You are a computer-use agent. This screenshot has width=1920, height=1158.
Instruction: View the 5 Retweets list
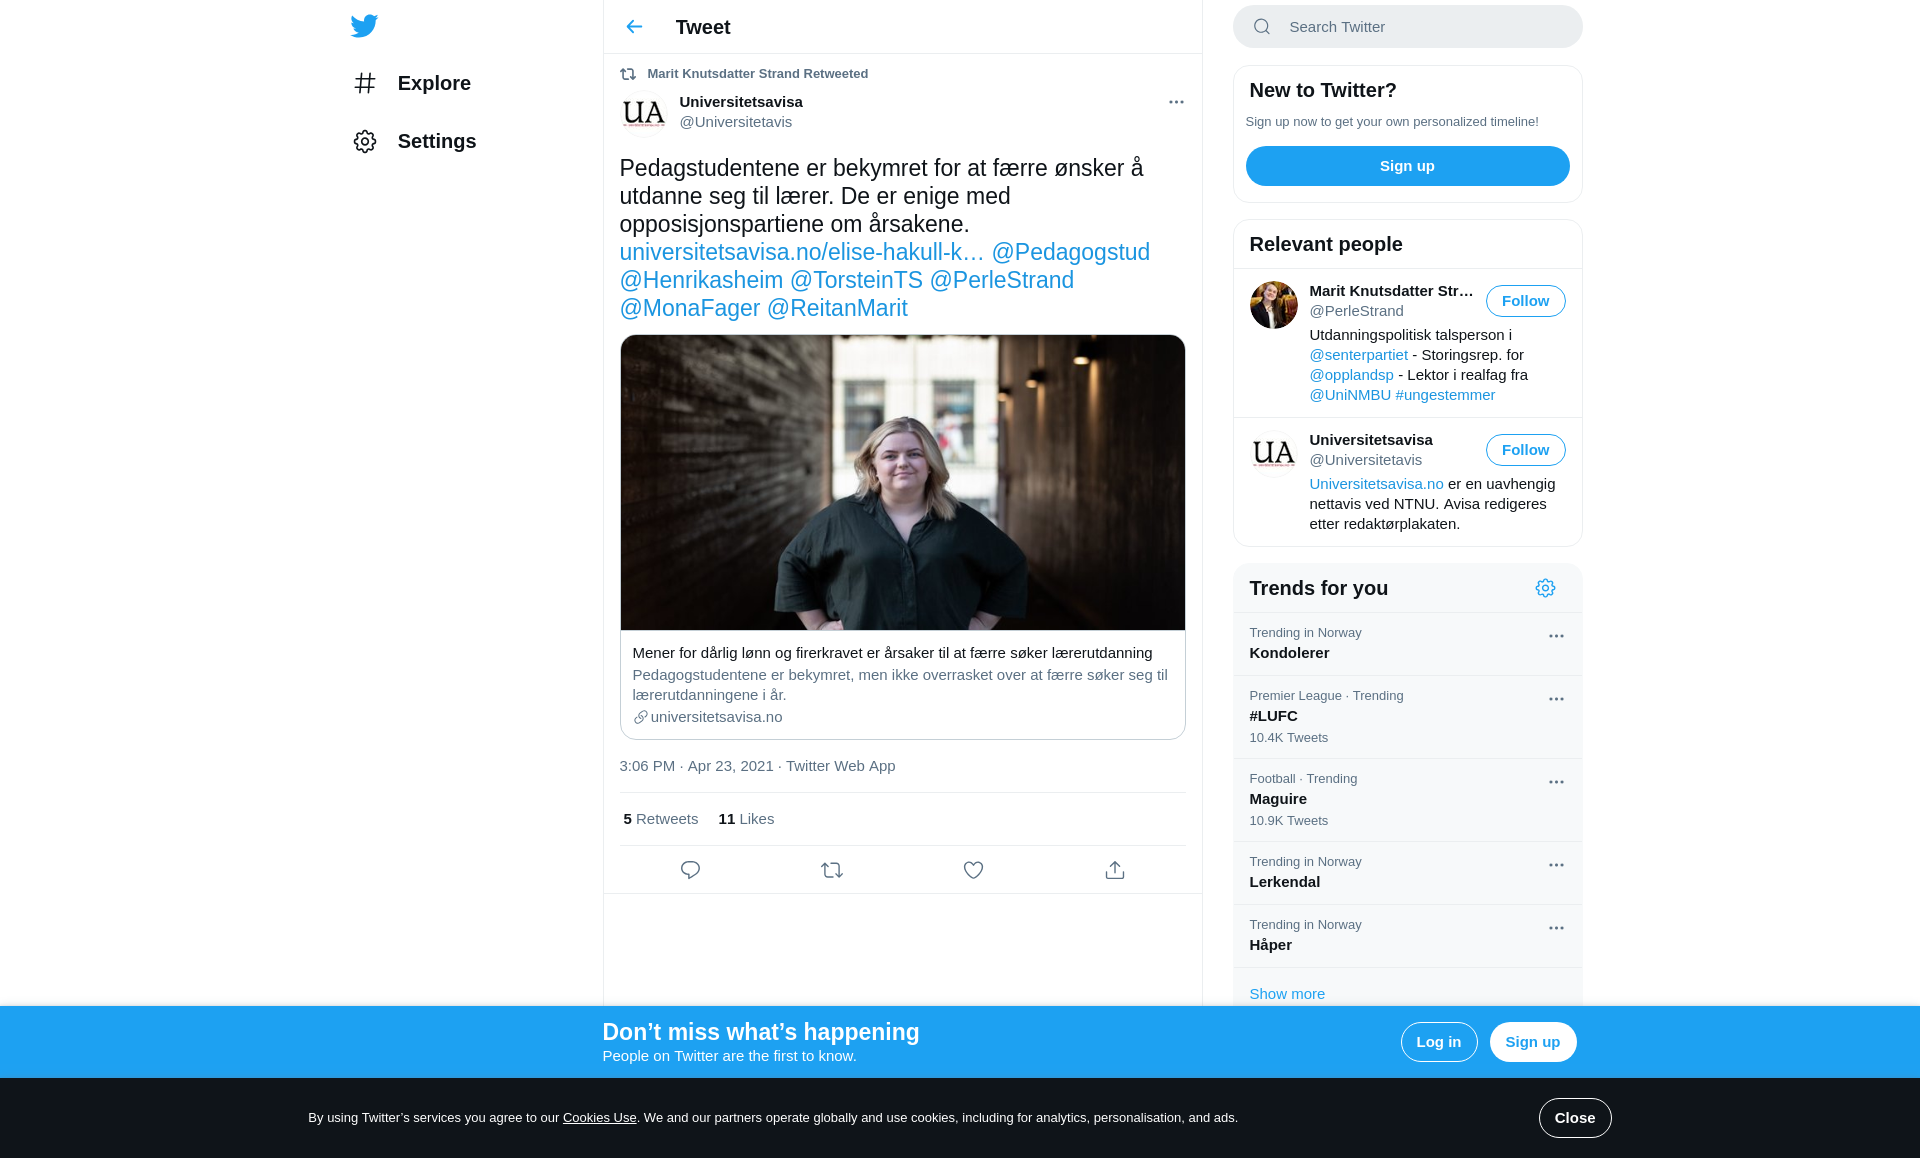tap(661, 819)
